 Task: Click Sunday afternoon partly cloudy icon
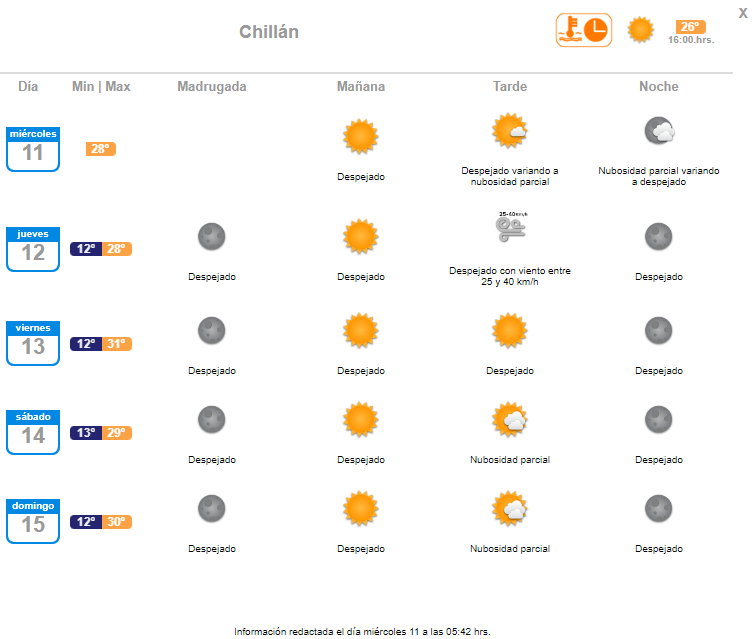[x=510, y=509]
